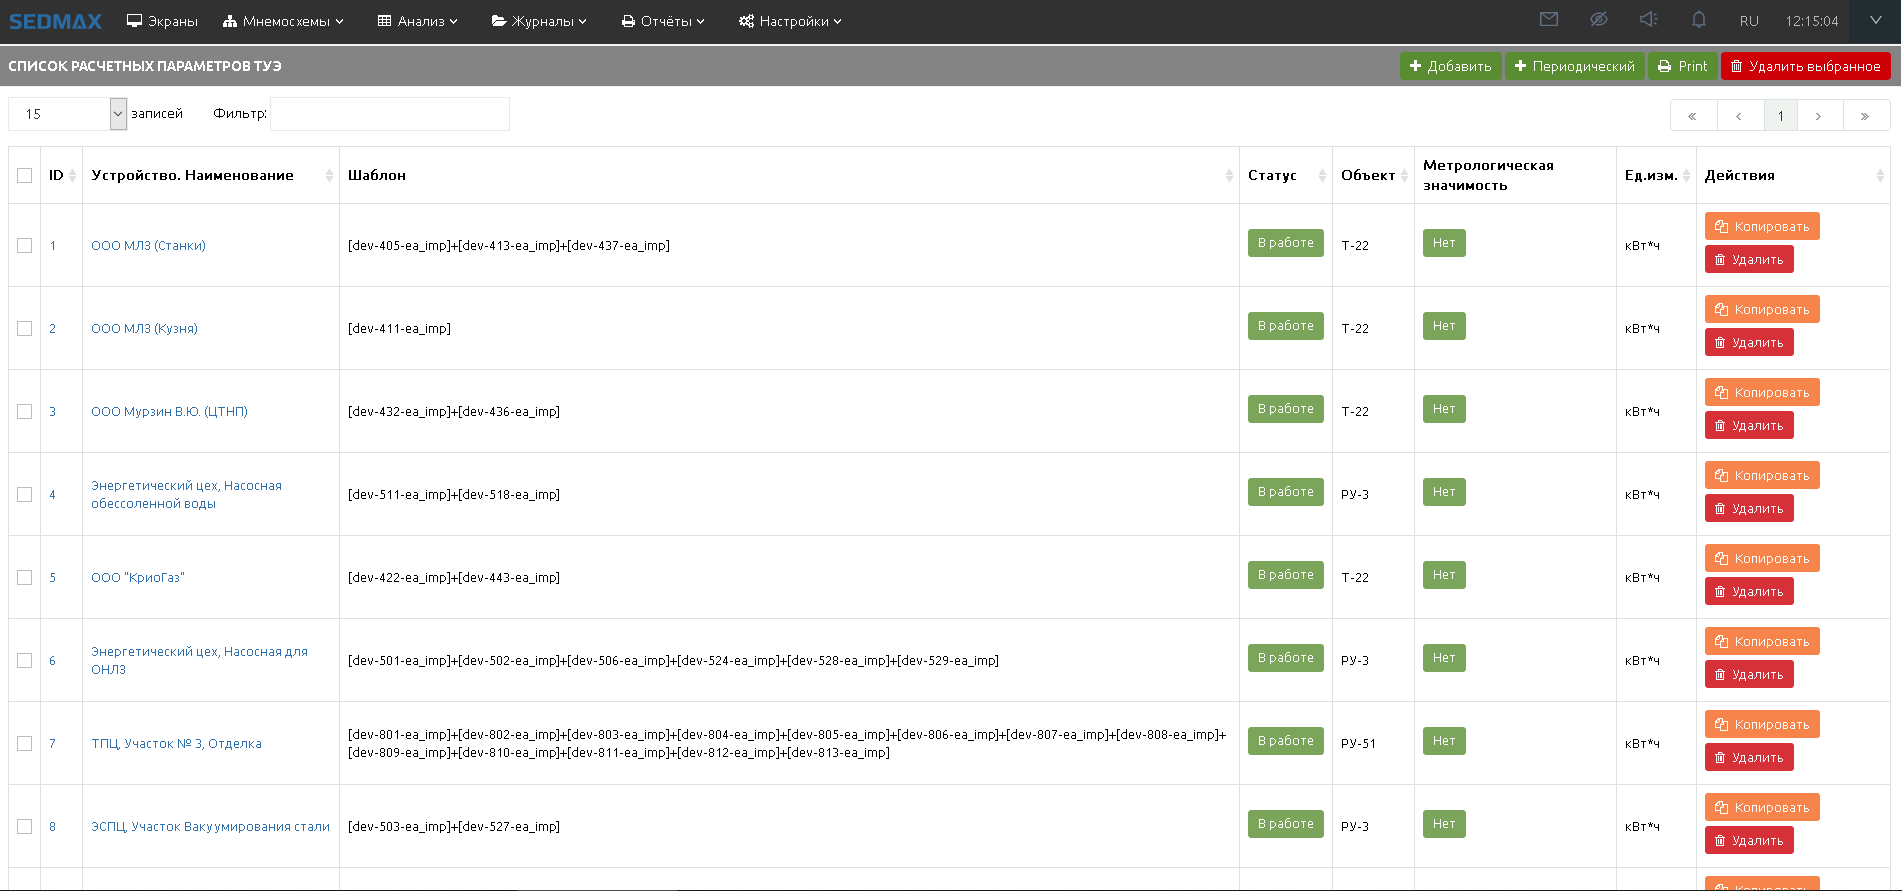Viewport: 1902px width, 891px height.
Task: Click the crossed-out eye icon
Action: point(1599,20)
